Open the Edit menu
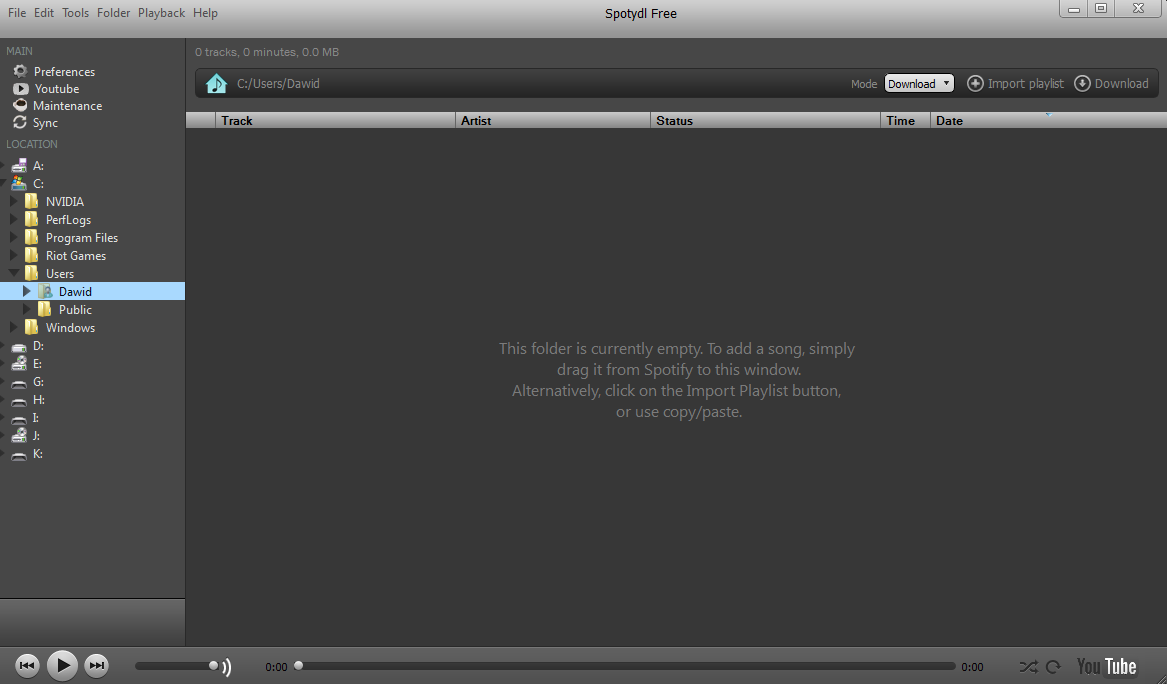This screenshot has width=1167, height=684. pos(44,13)
